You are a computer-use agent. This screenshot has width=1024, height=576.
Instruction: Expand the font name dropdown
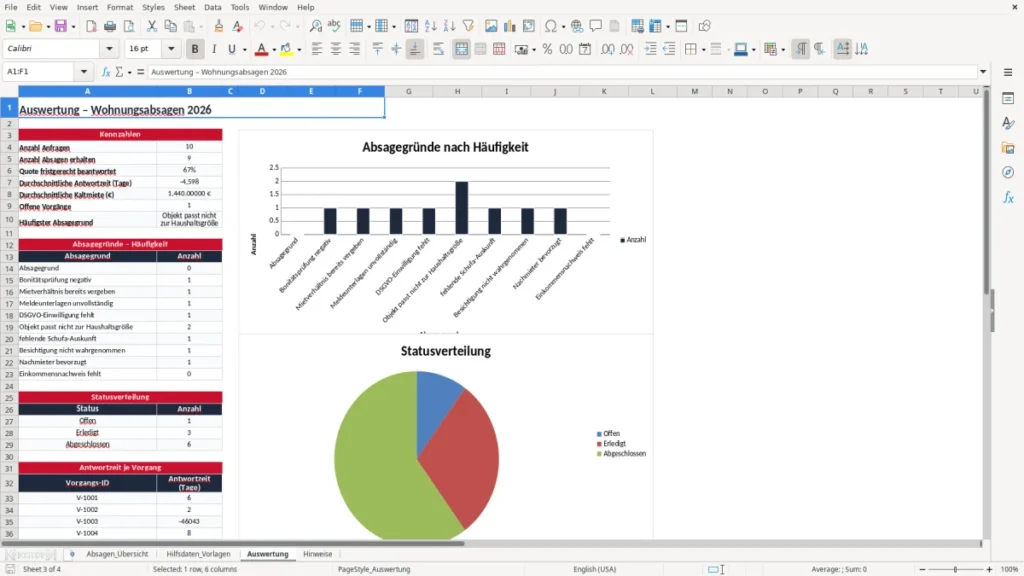coord(109,48)
